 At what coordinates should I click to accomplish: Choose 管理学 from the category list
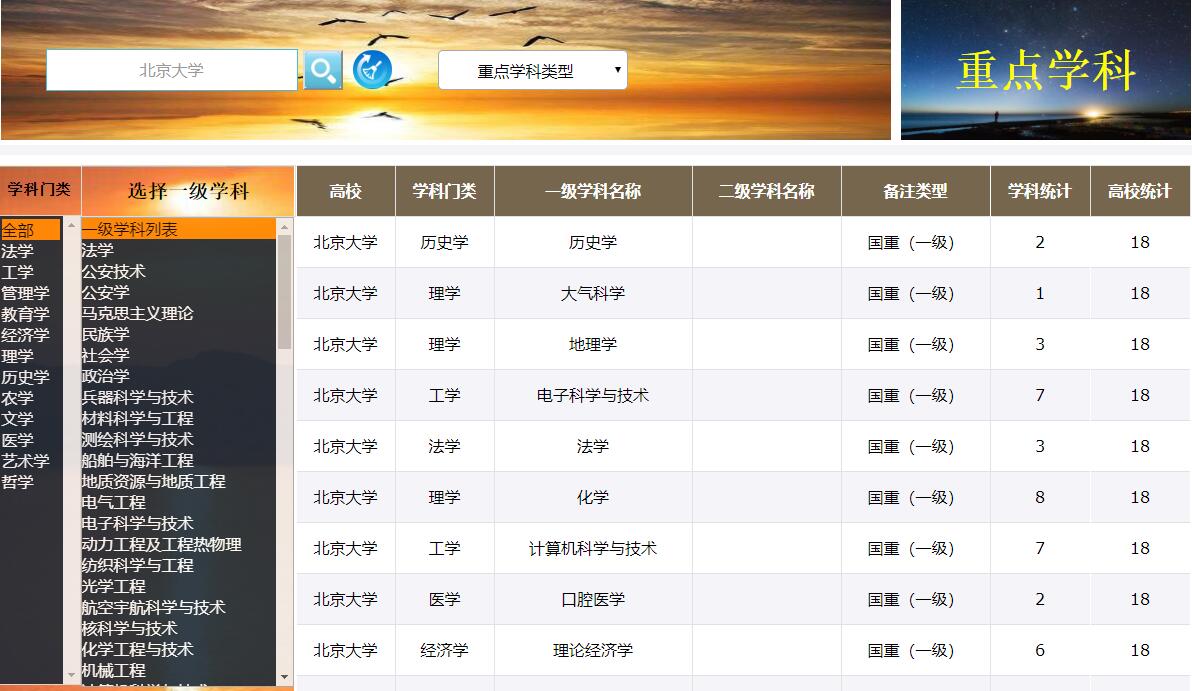click(25, 293)
